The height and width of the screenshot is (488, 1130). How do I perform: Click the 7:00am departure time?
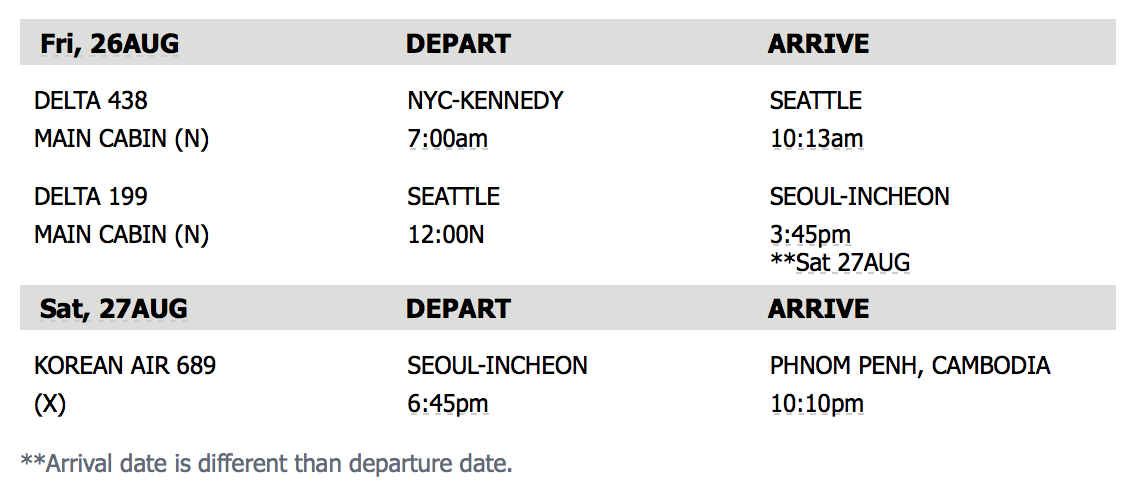pos(448,138)
